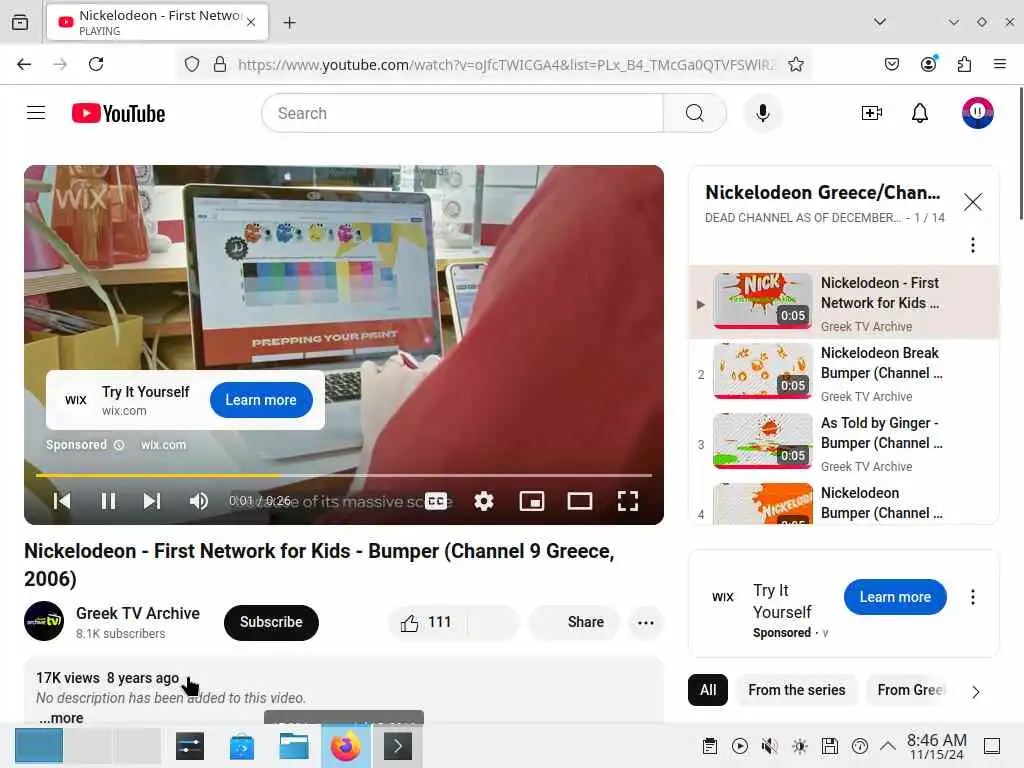Reload the page
1024x768 pixels.
click(x=96, y=64)
